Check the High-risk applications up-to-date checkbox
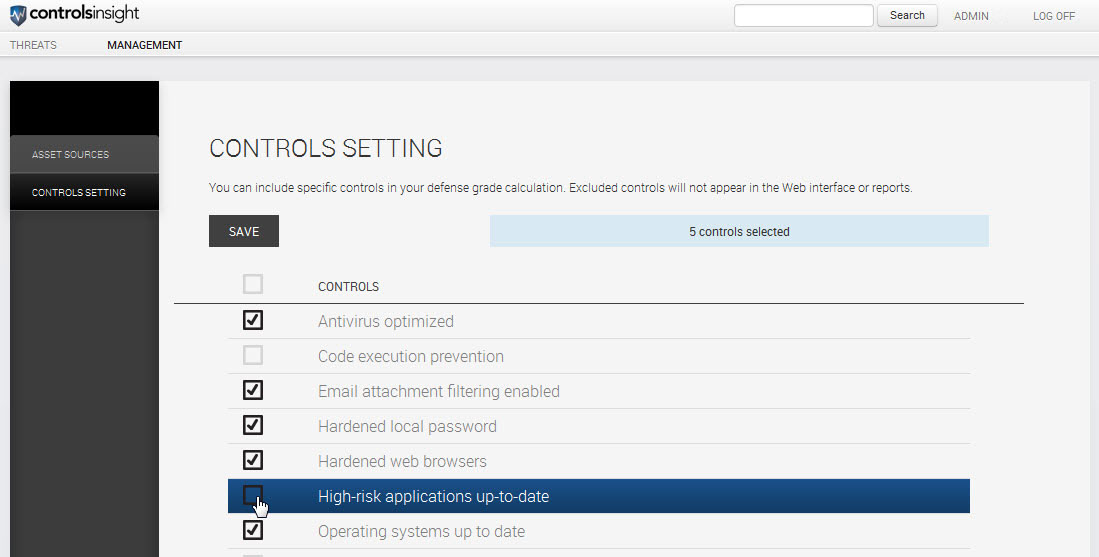1099x557 pixels. coord(253,495)
